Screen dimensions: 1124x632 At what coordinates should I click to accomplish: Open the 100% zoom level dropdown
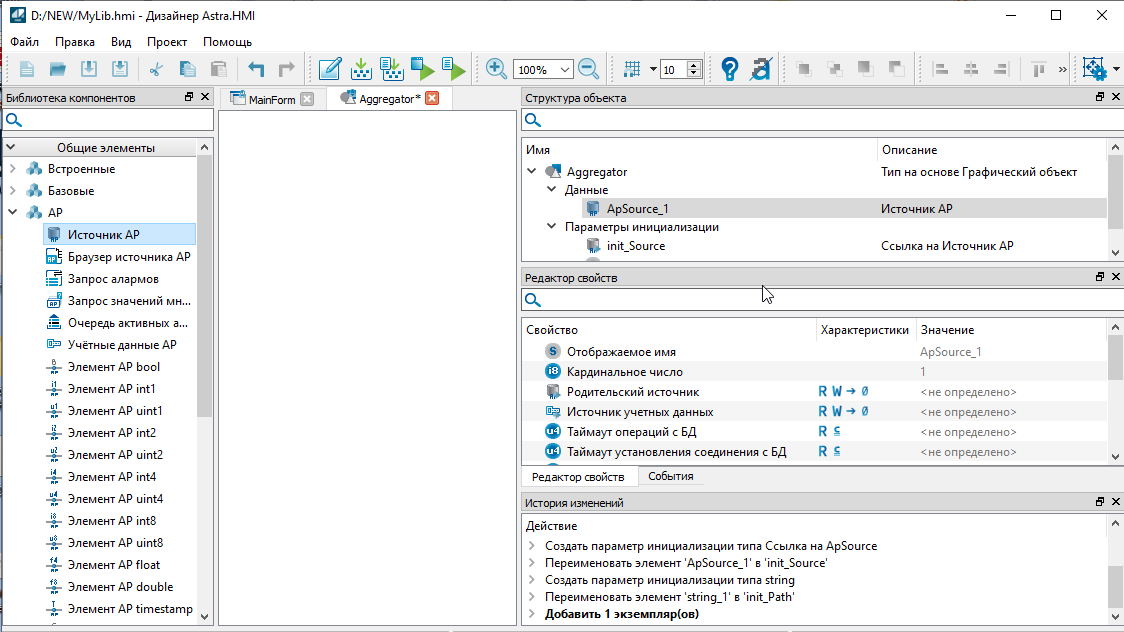click(565, 70)
